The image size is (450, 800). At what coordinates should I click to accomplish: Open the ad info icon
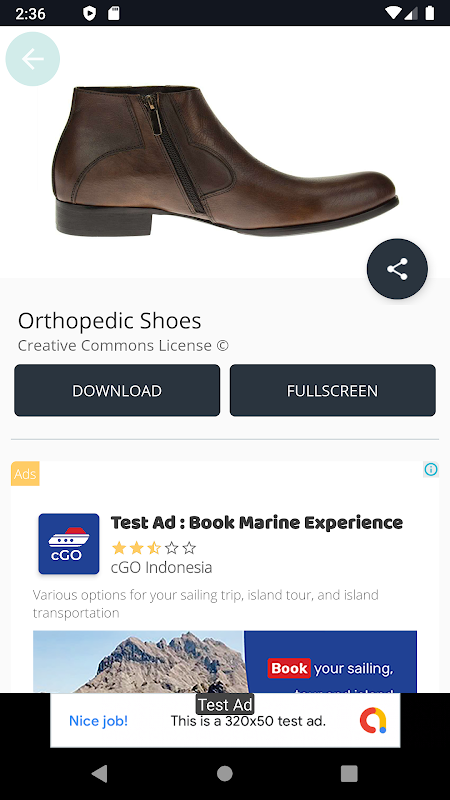431,469
